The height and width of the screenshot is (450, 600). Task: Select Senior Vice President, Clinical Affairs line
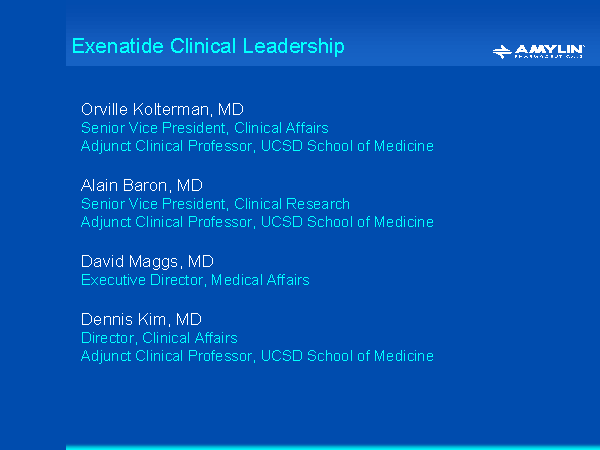click(204, 128)
